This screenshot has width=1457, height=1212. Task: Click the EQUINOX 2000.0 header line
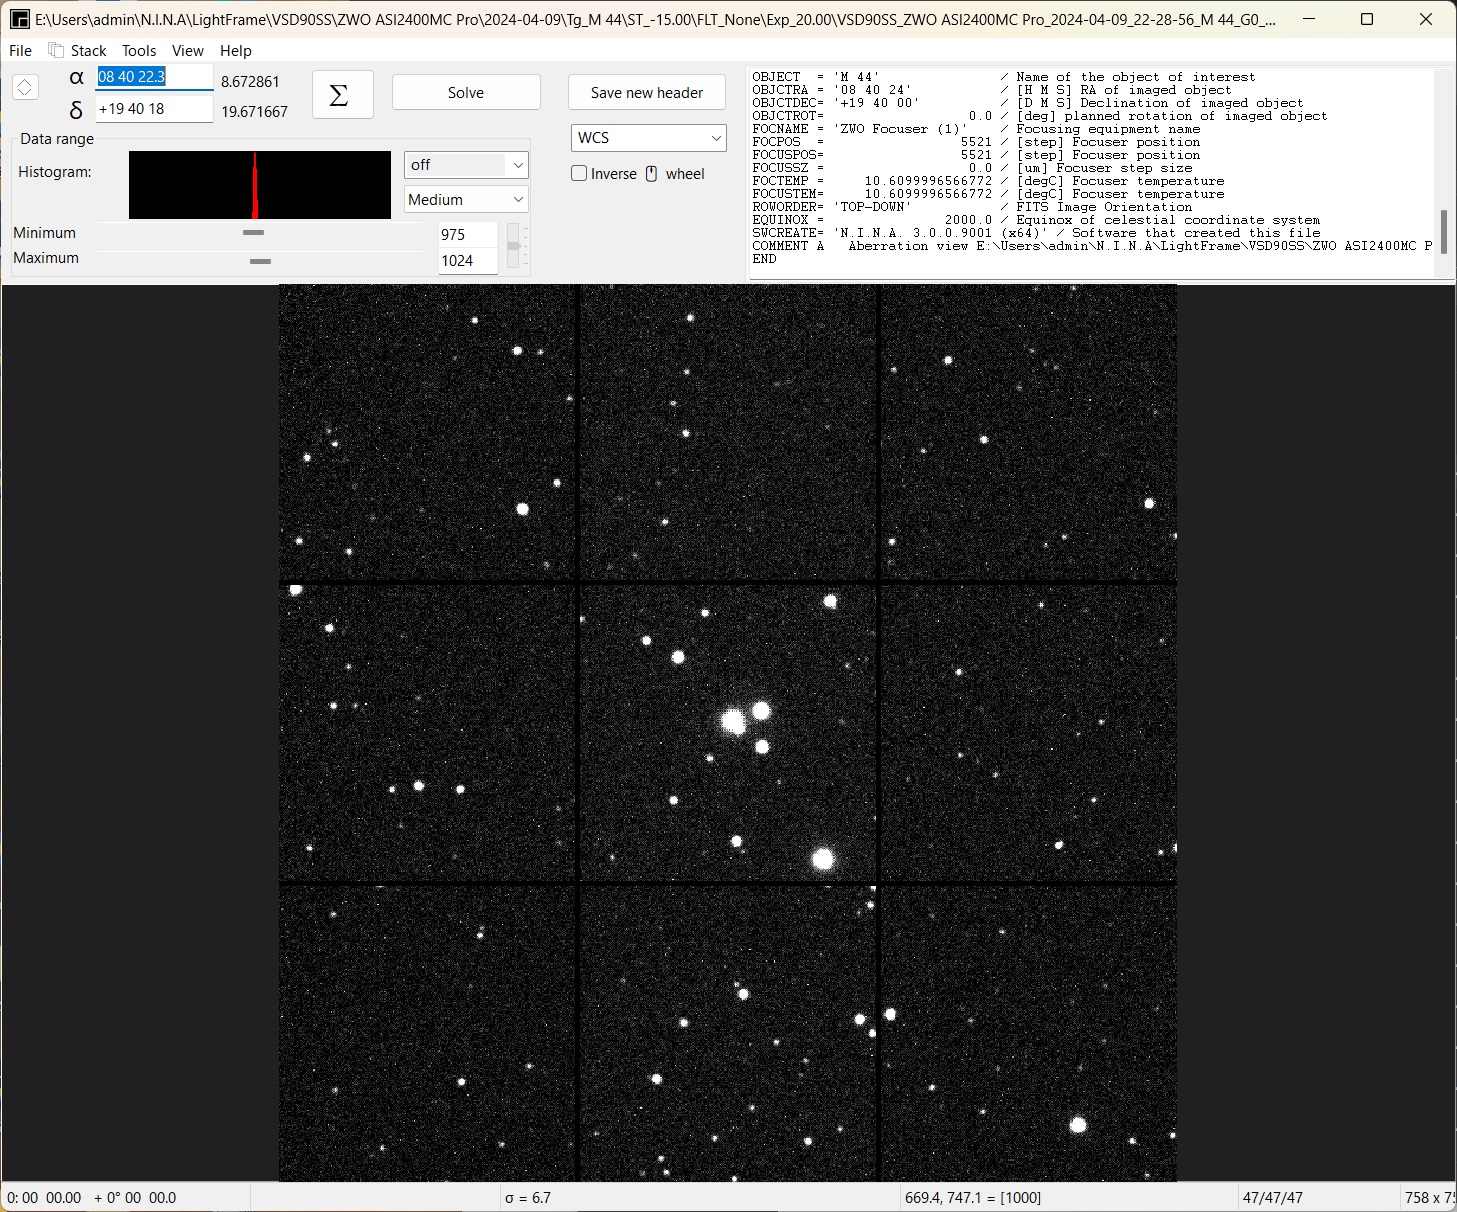pos(1036,220)
